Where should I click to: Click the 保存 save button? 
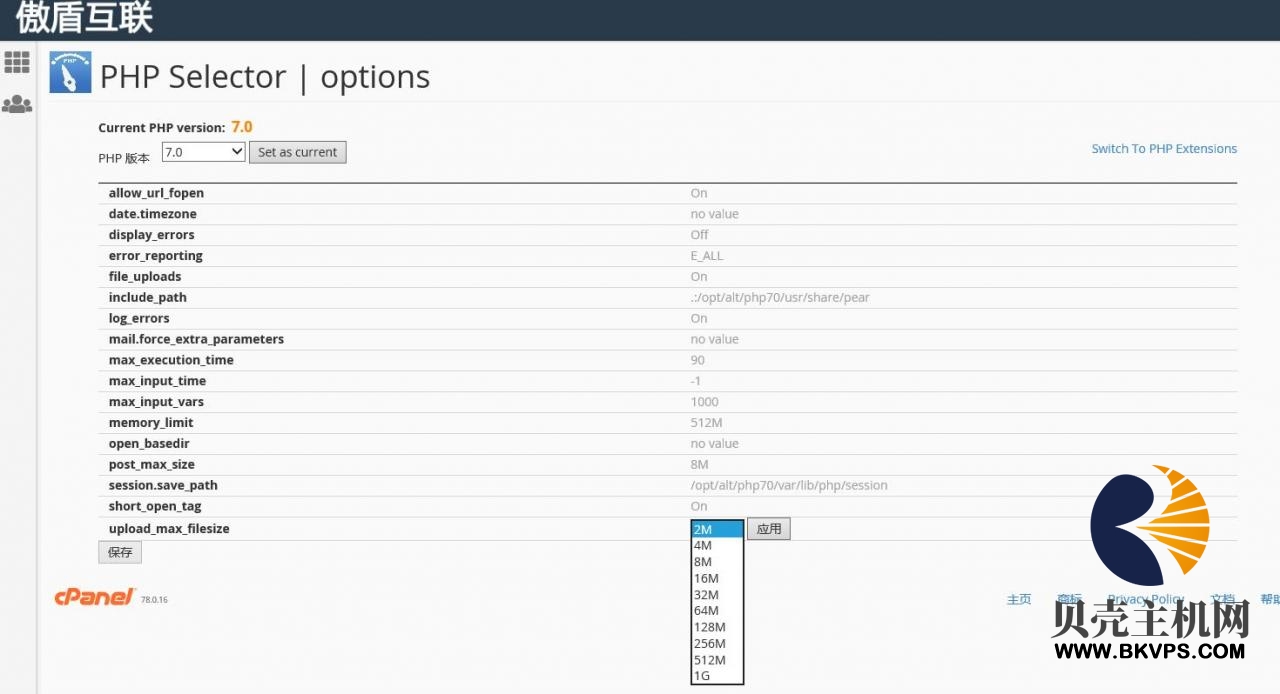click(x=120, y=552)
